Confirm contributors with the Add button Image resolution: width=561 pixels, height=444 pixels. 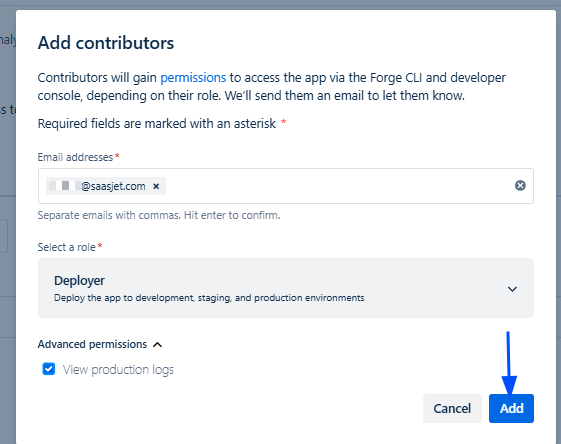tap(511, 408)
